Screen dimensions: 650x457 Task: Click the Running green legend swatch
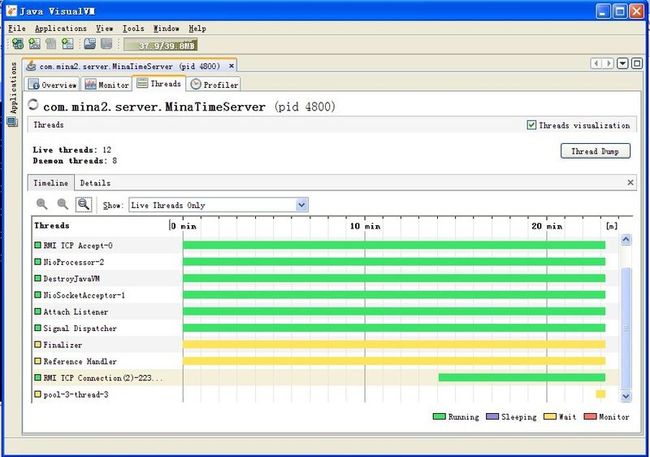pos(439,416)
